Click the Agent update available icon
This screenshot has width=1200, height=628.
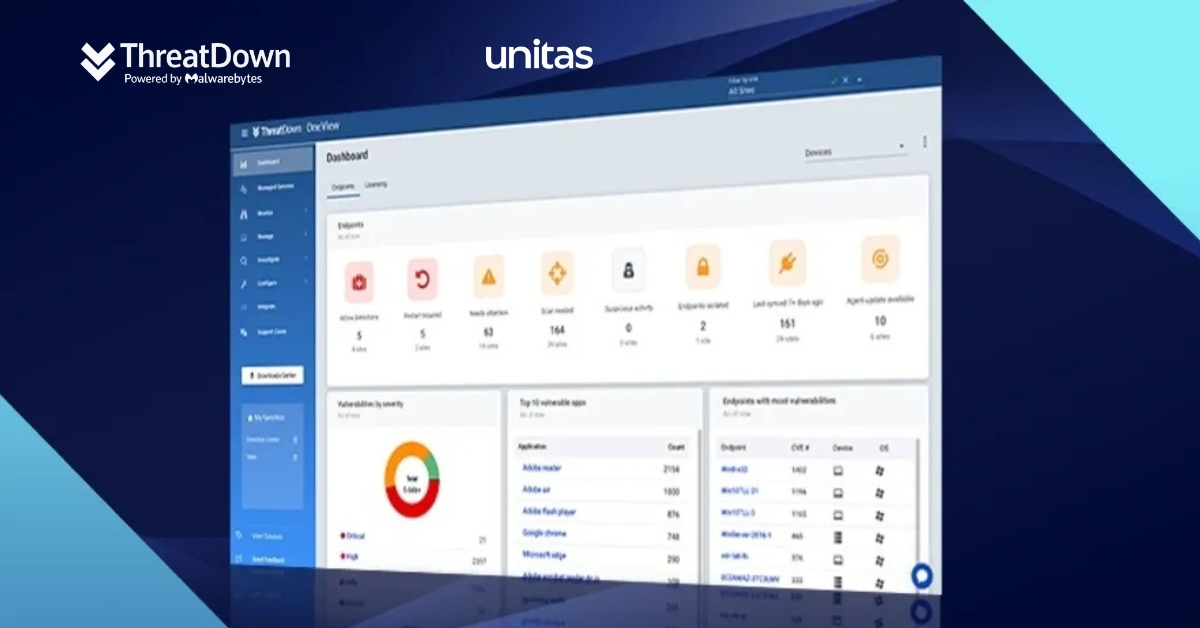(x=880, y=259)
